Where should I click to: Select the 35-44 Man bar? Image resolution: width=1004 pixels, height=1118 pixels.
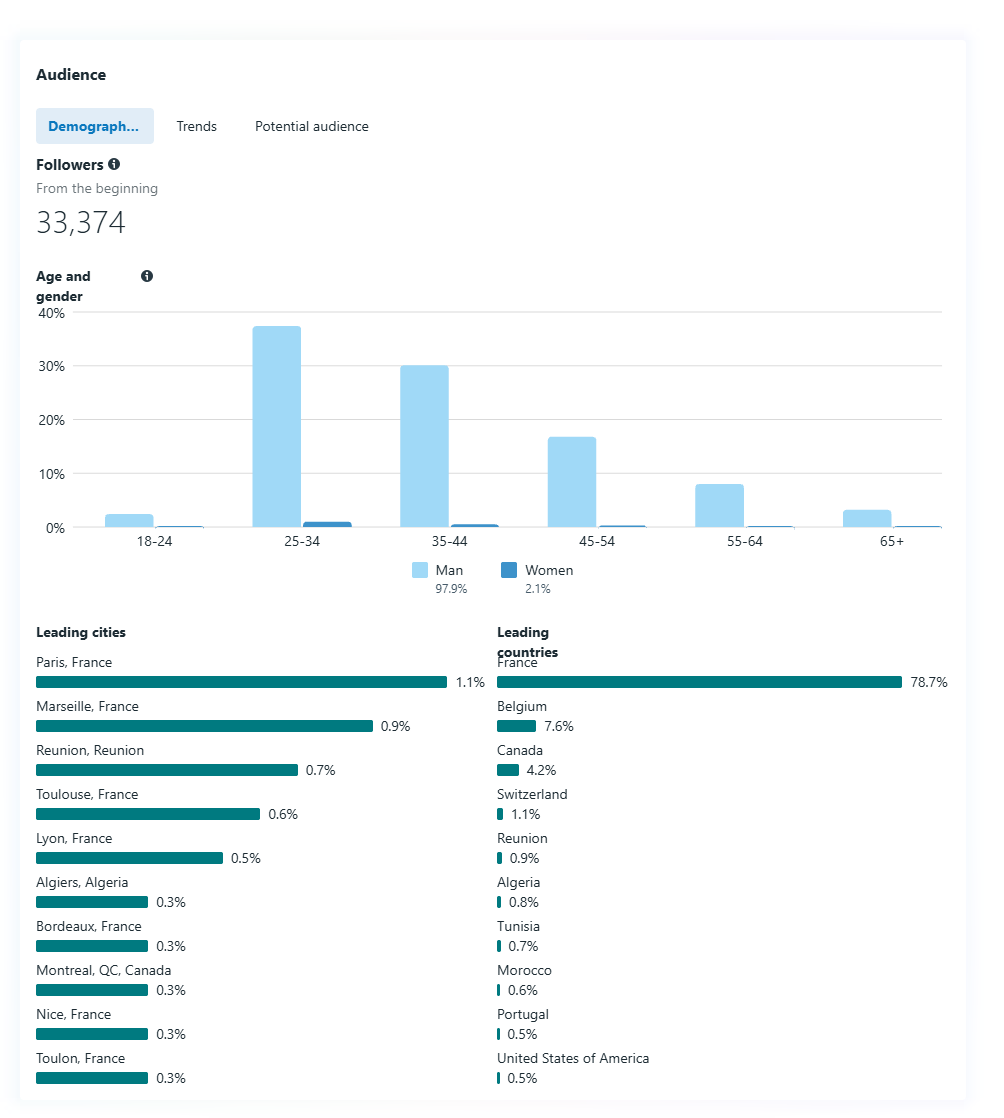(424, 446)
